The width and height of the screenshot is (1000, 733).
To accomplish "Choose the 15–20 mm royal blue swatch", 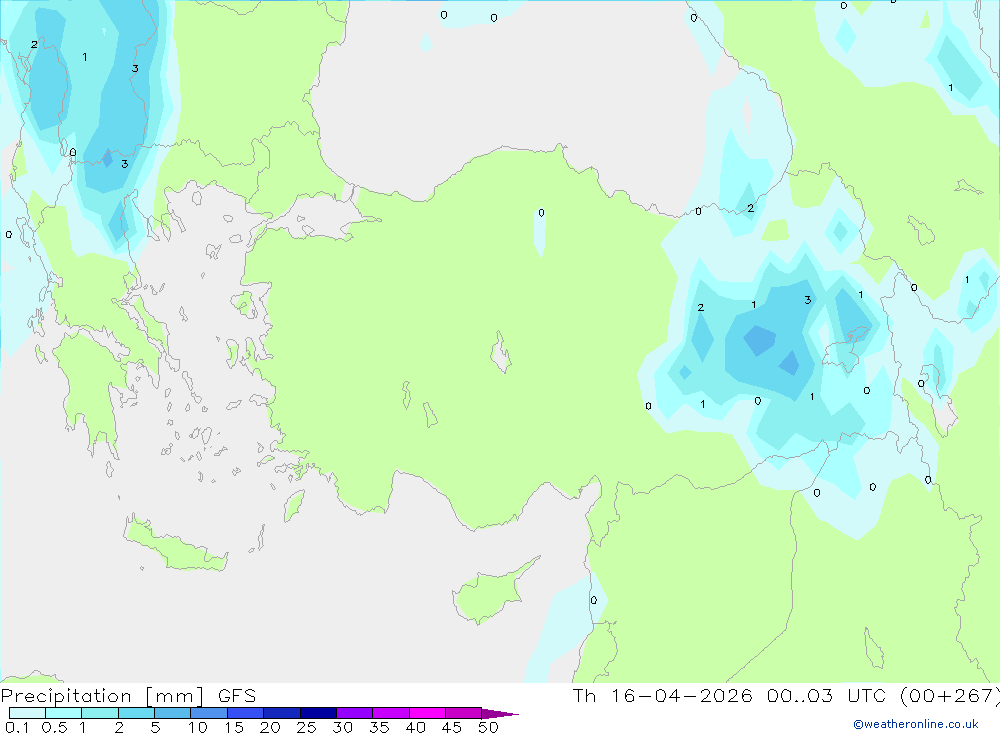I will click(245, 713).
